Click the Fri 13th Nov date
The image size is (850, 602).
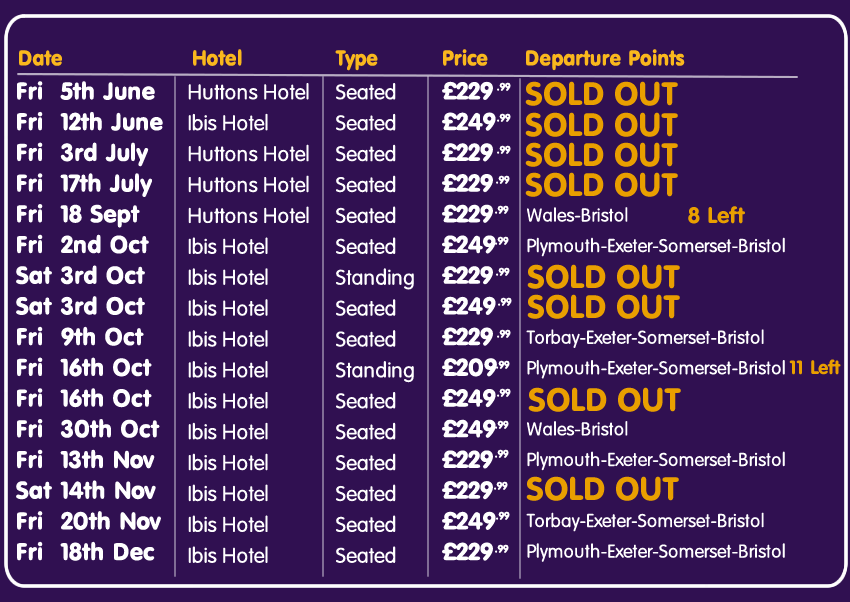coord(86,460)
